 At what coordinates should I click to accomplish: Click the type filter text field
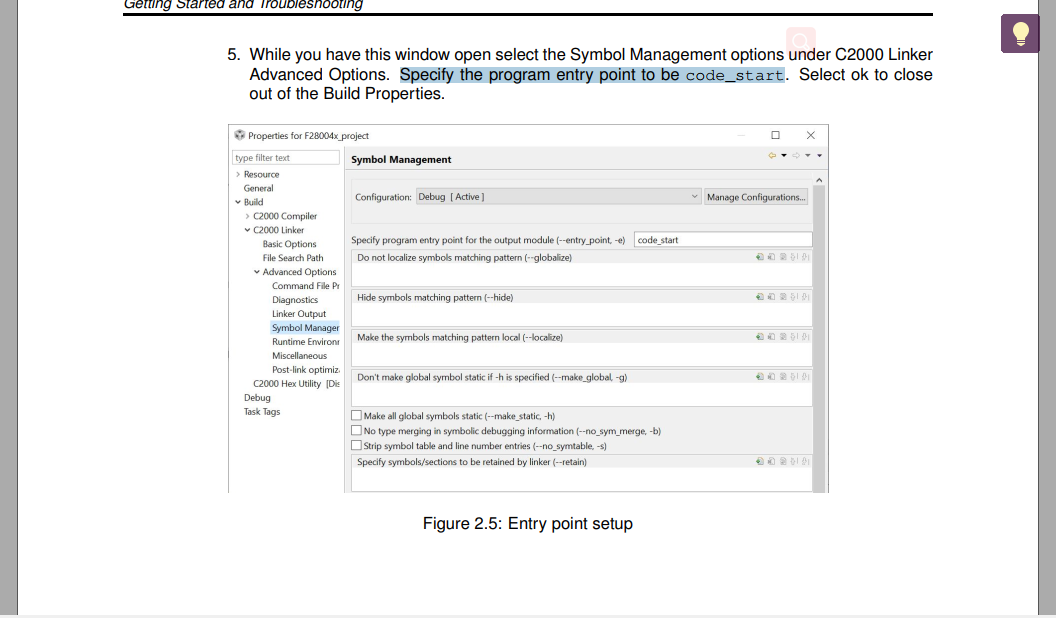click(x=286, y=158)
